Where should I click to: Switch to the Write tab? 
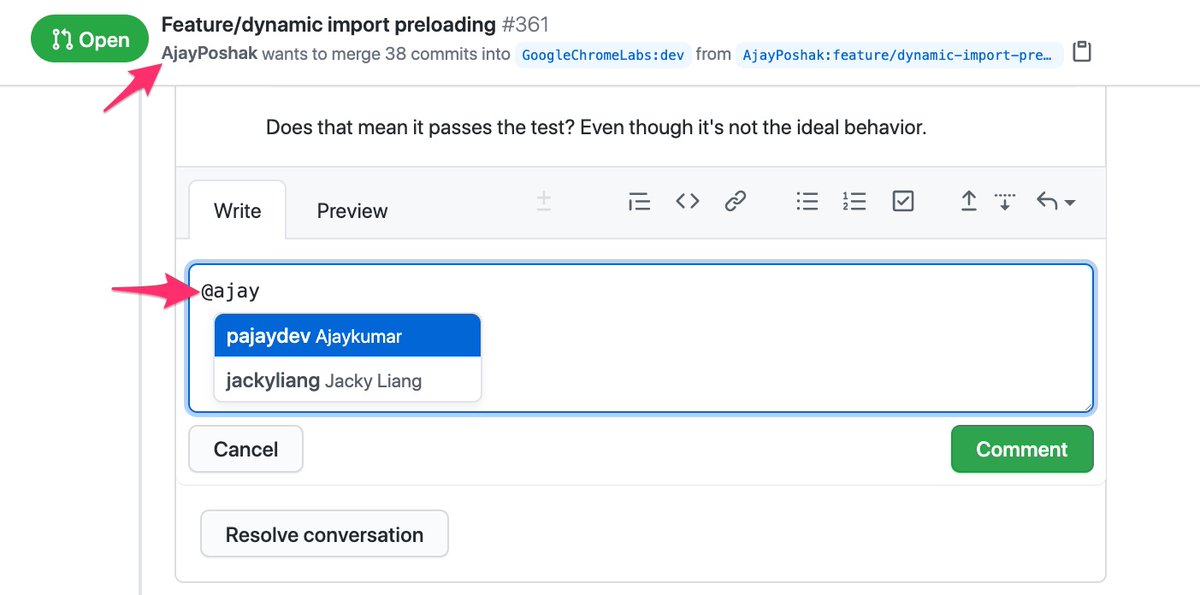tap(237, 210)
